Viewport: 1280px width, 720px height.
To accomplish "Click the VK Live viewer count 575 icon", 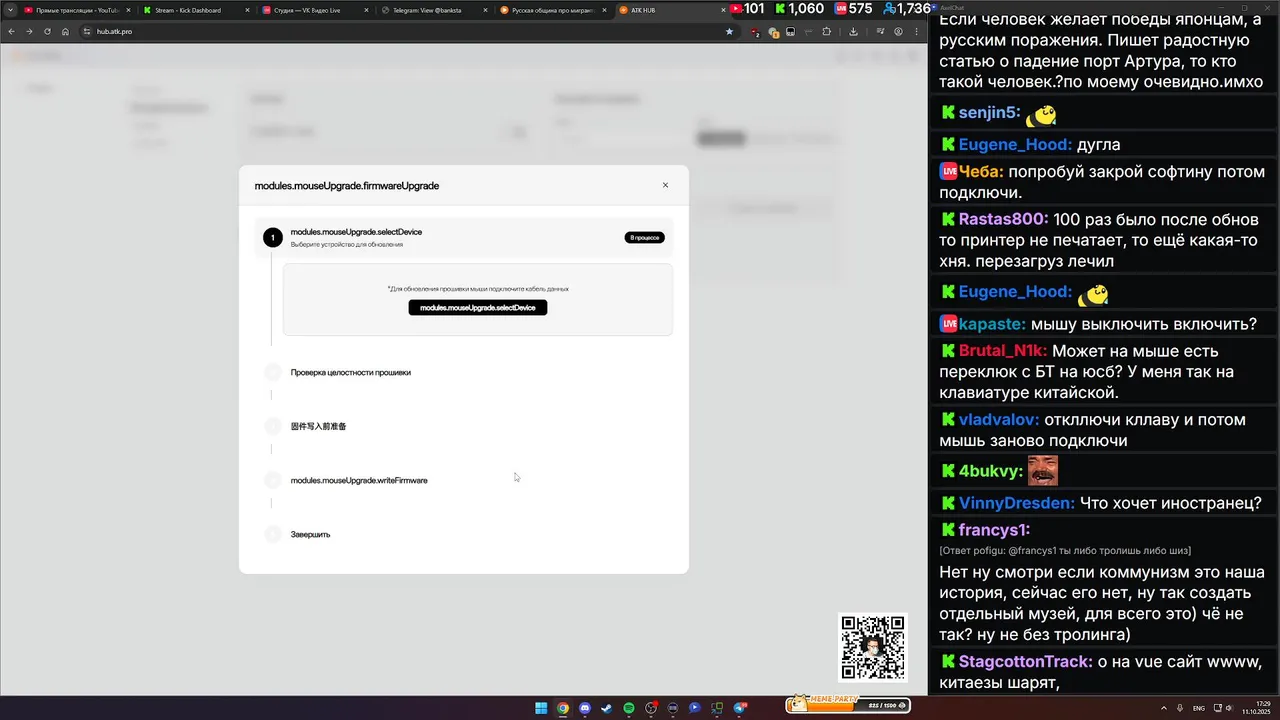I will pos(841,9).
